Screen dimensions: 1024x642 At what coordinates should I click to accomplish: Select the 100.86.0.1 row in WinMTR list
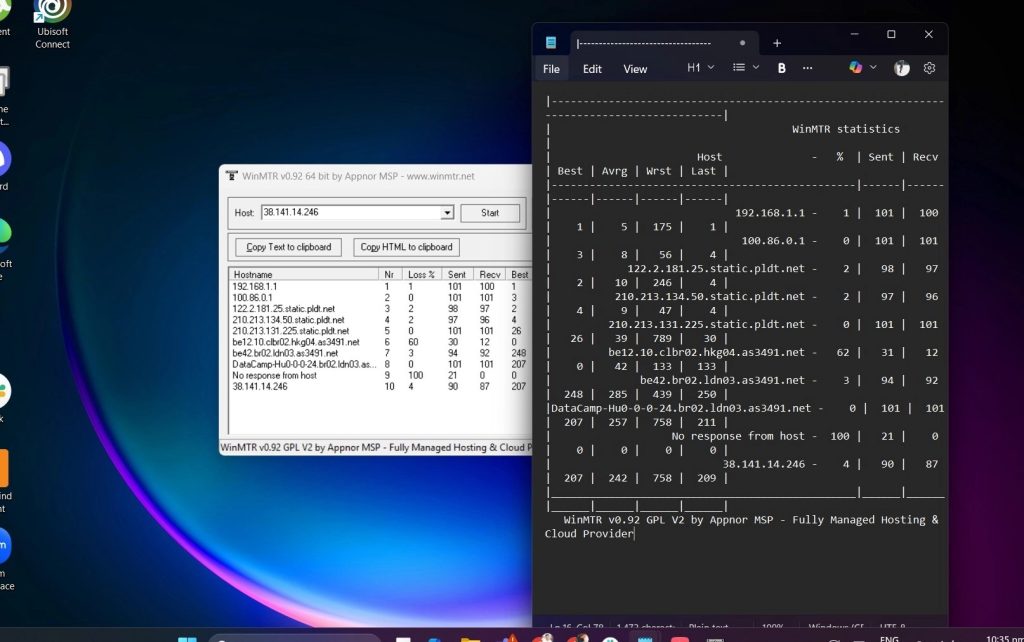pos(381,298)
